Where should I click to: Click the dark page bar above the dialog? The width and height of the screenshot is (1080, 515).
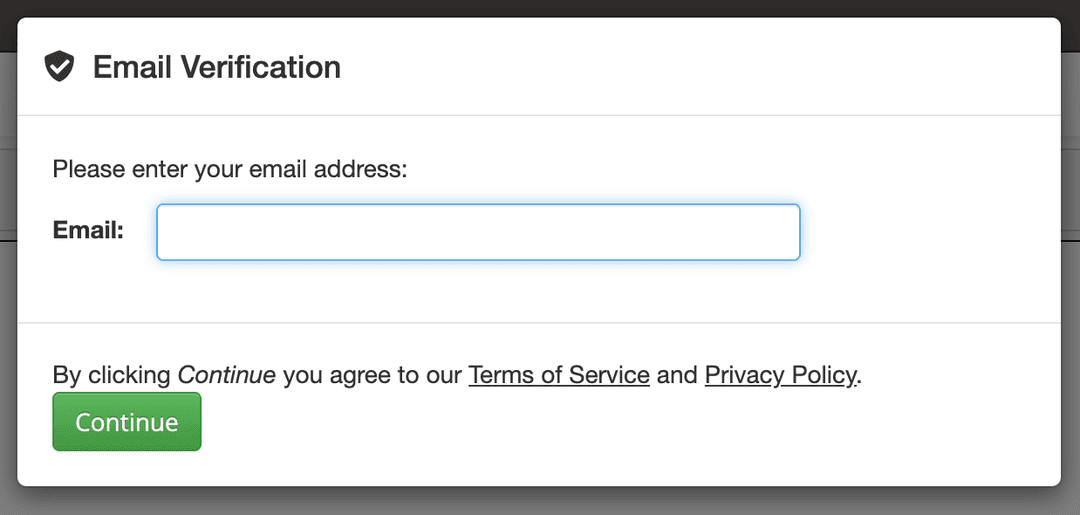pos(540,8)
